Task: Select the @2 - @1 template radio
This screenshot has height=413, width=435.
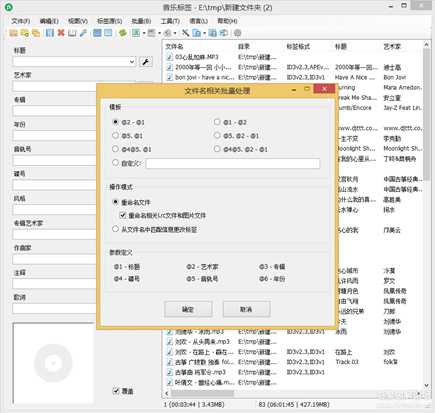Action: pyautogui.click(x=115, y=122)
